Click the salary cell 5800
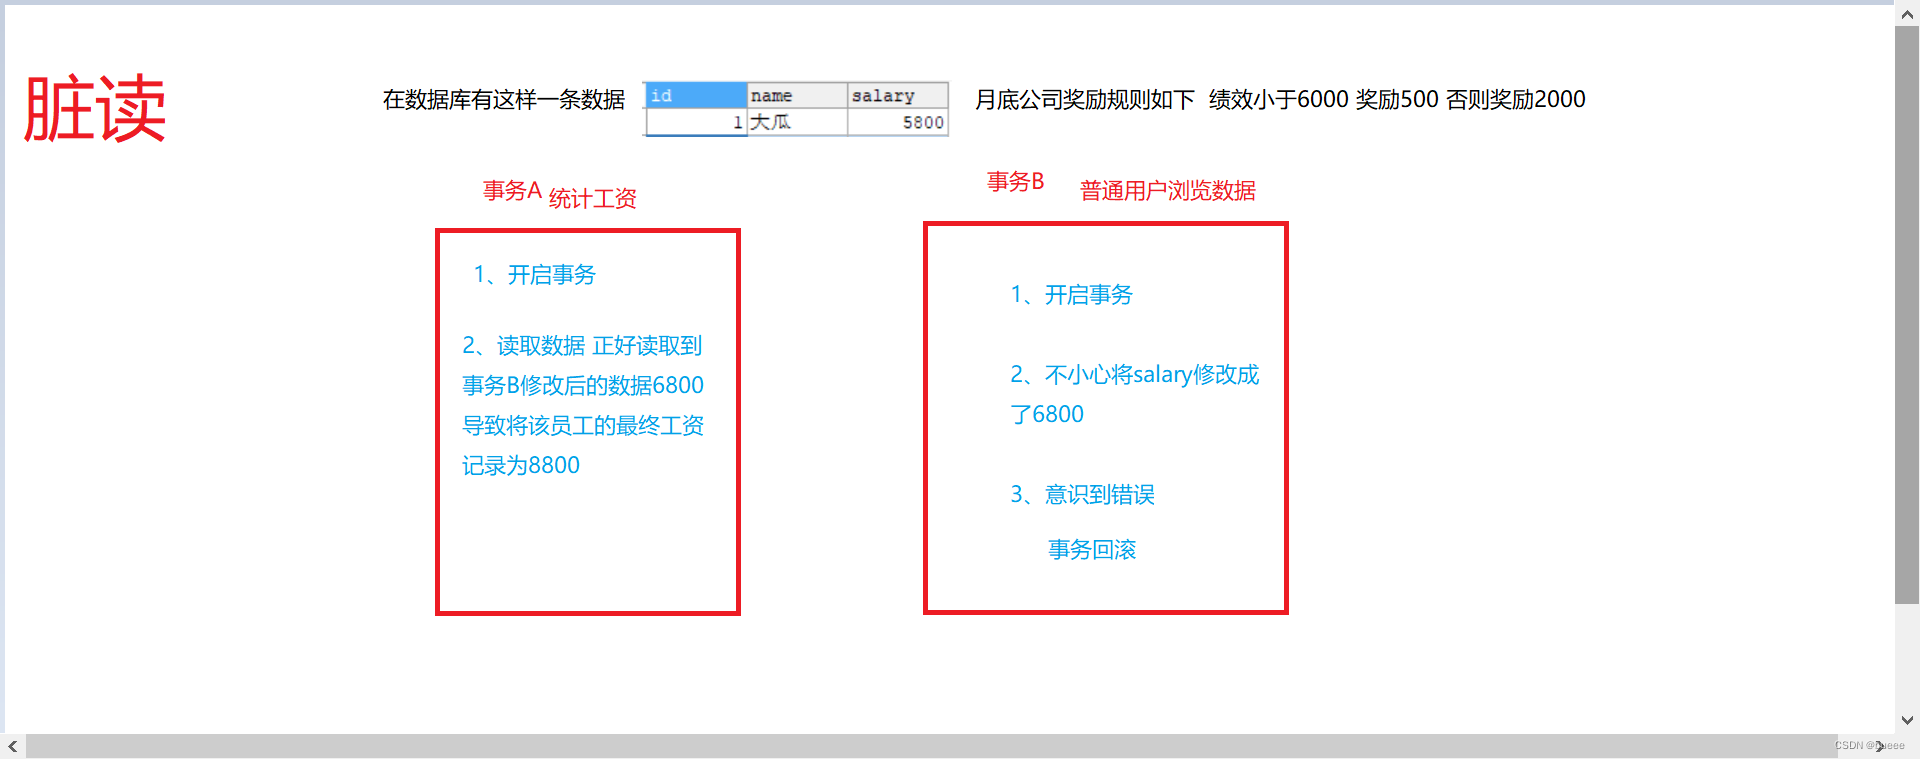The image size is (1920, 759). 897,122
